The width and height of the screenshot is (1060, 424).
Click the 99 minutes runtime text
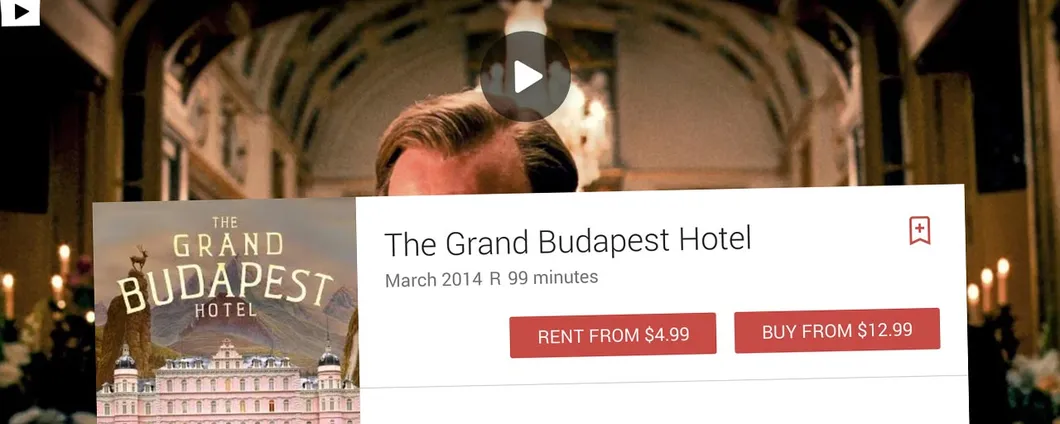[x=553, y=277]
